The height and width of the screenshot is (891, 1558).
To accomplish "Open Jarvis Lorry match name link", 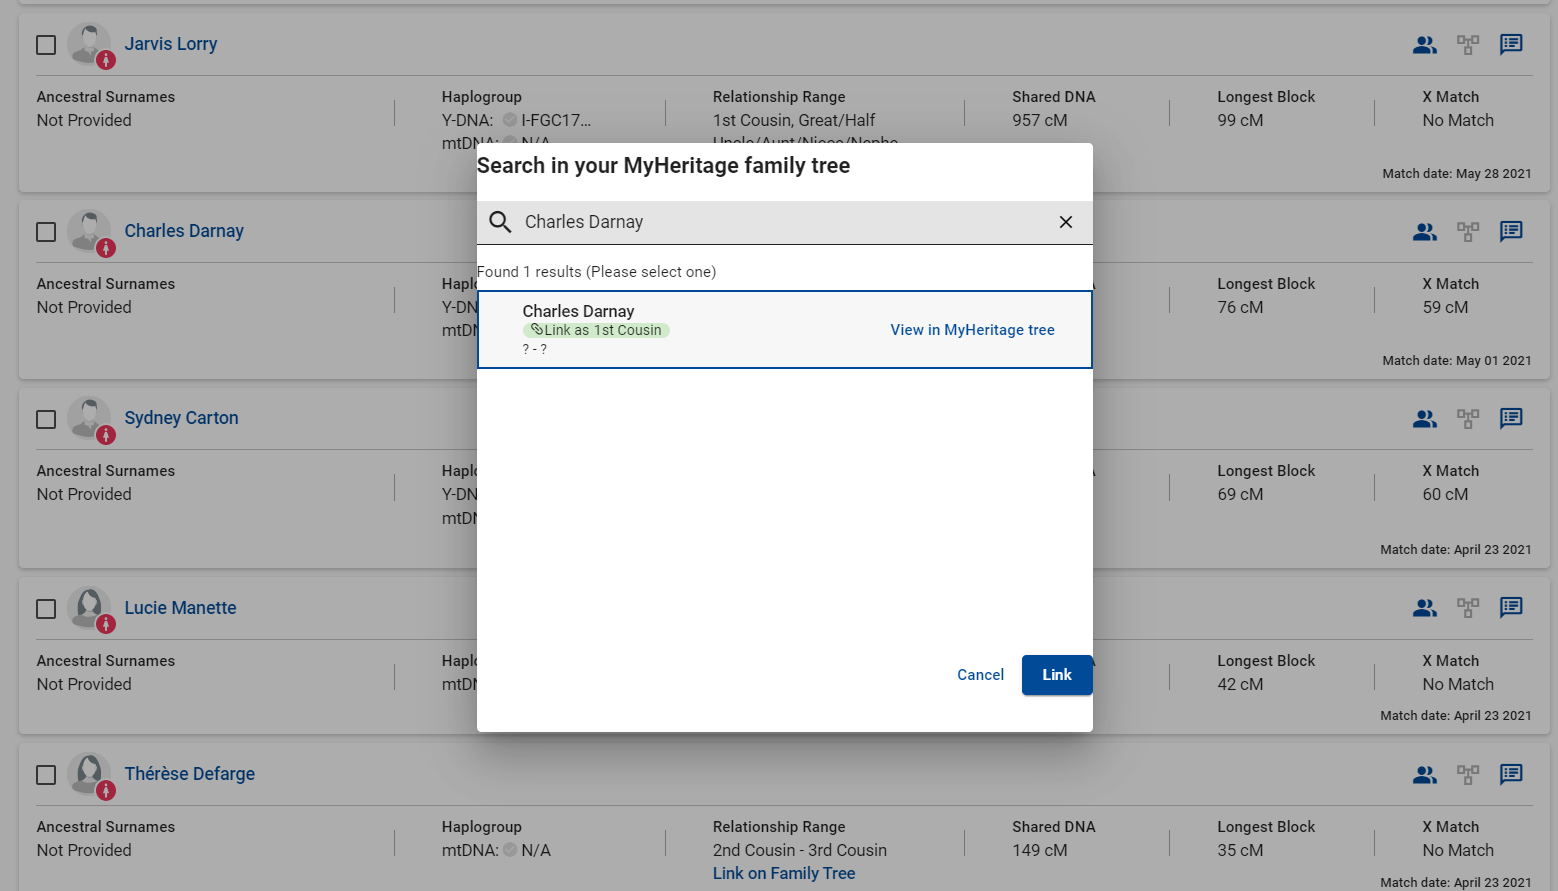I will click(171, 44).
